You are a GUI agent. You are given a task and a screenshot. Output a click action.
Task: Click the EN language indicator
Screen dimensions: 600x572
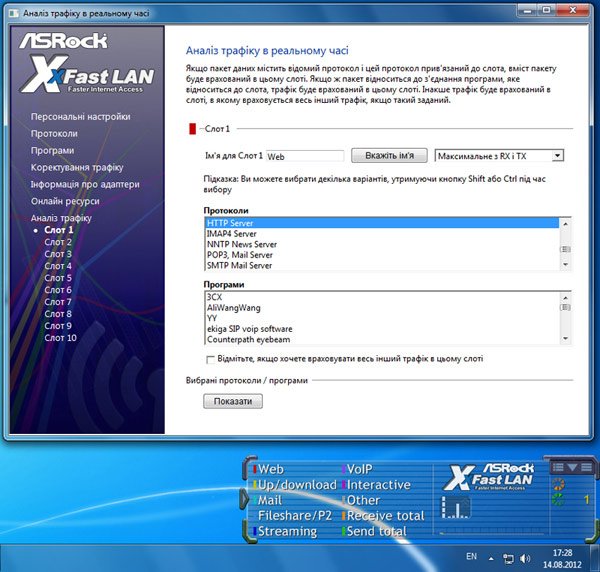point(471,556)
